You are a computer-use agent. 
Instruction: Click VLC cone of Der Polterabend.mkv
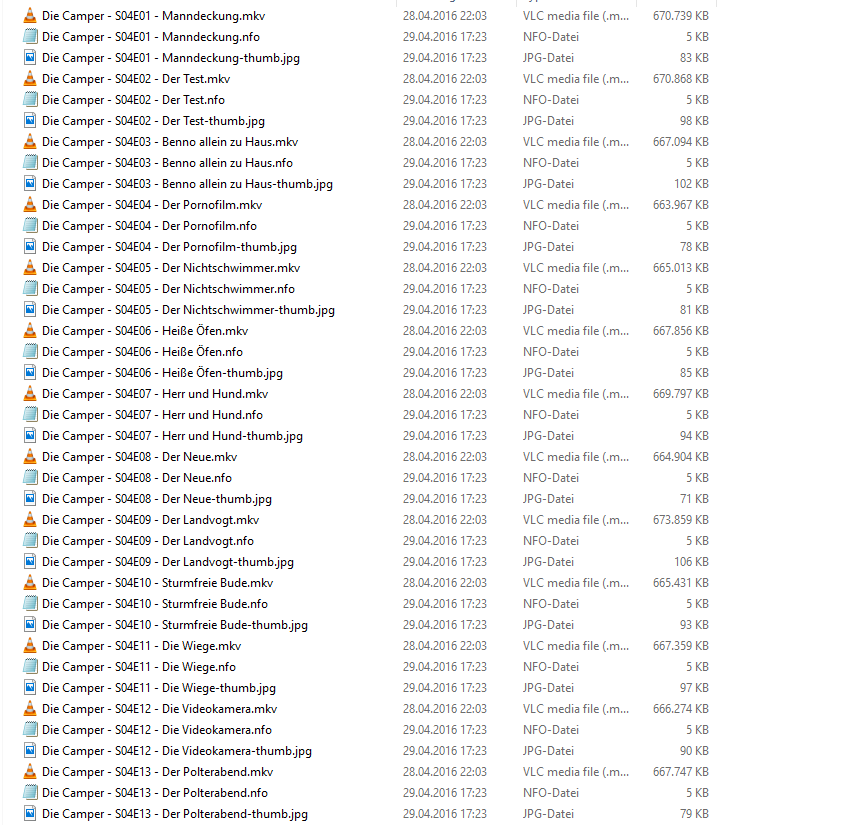point(30,772)
